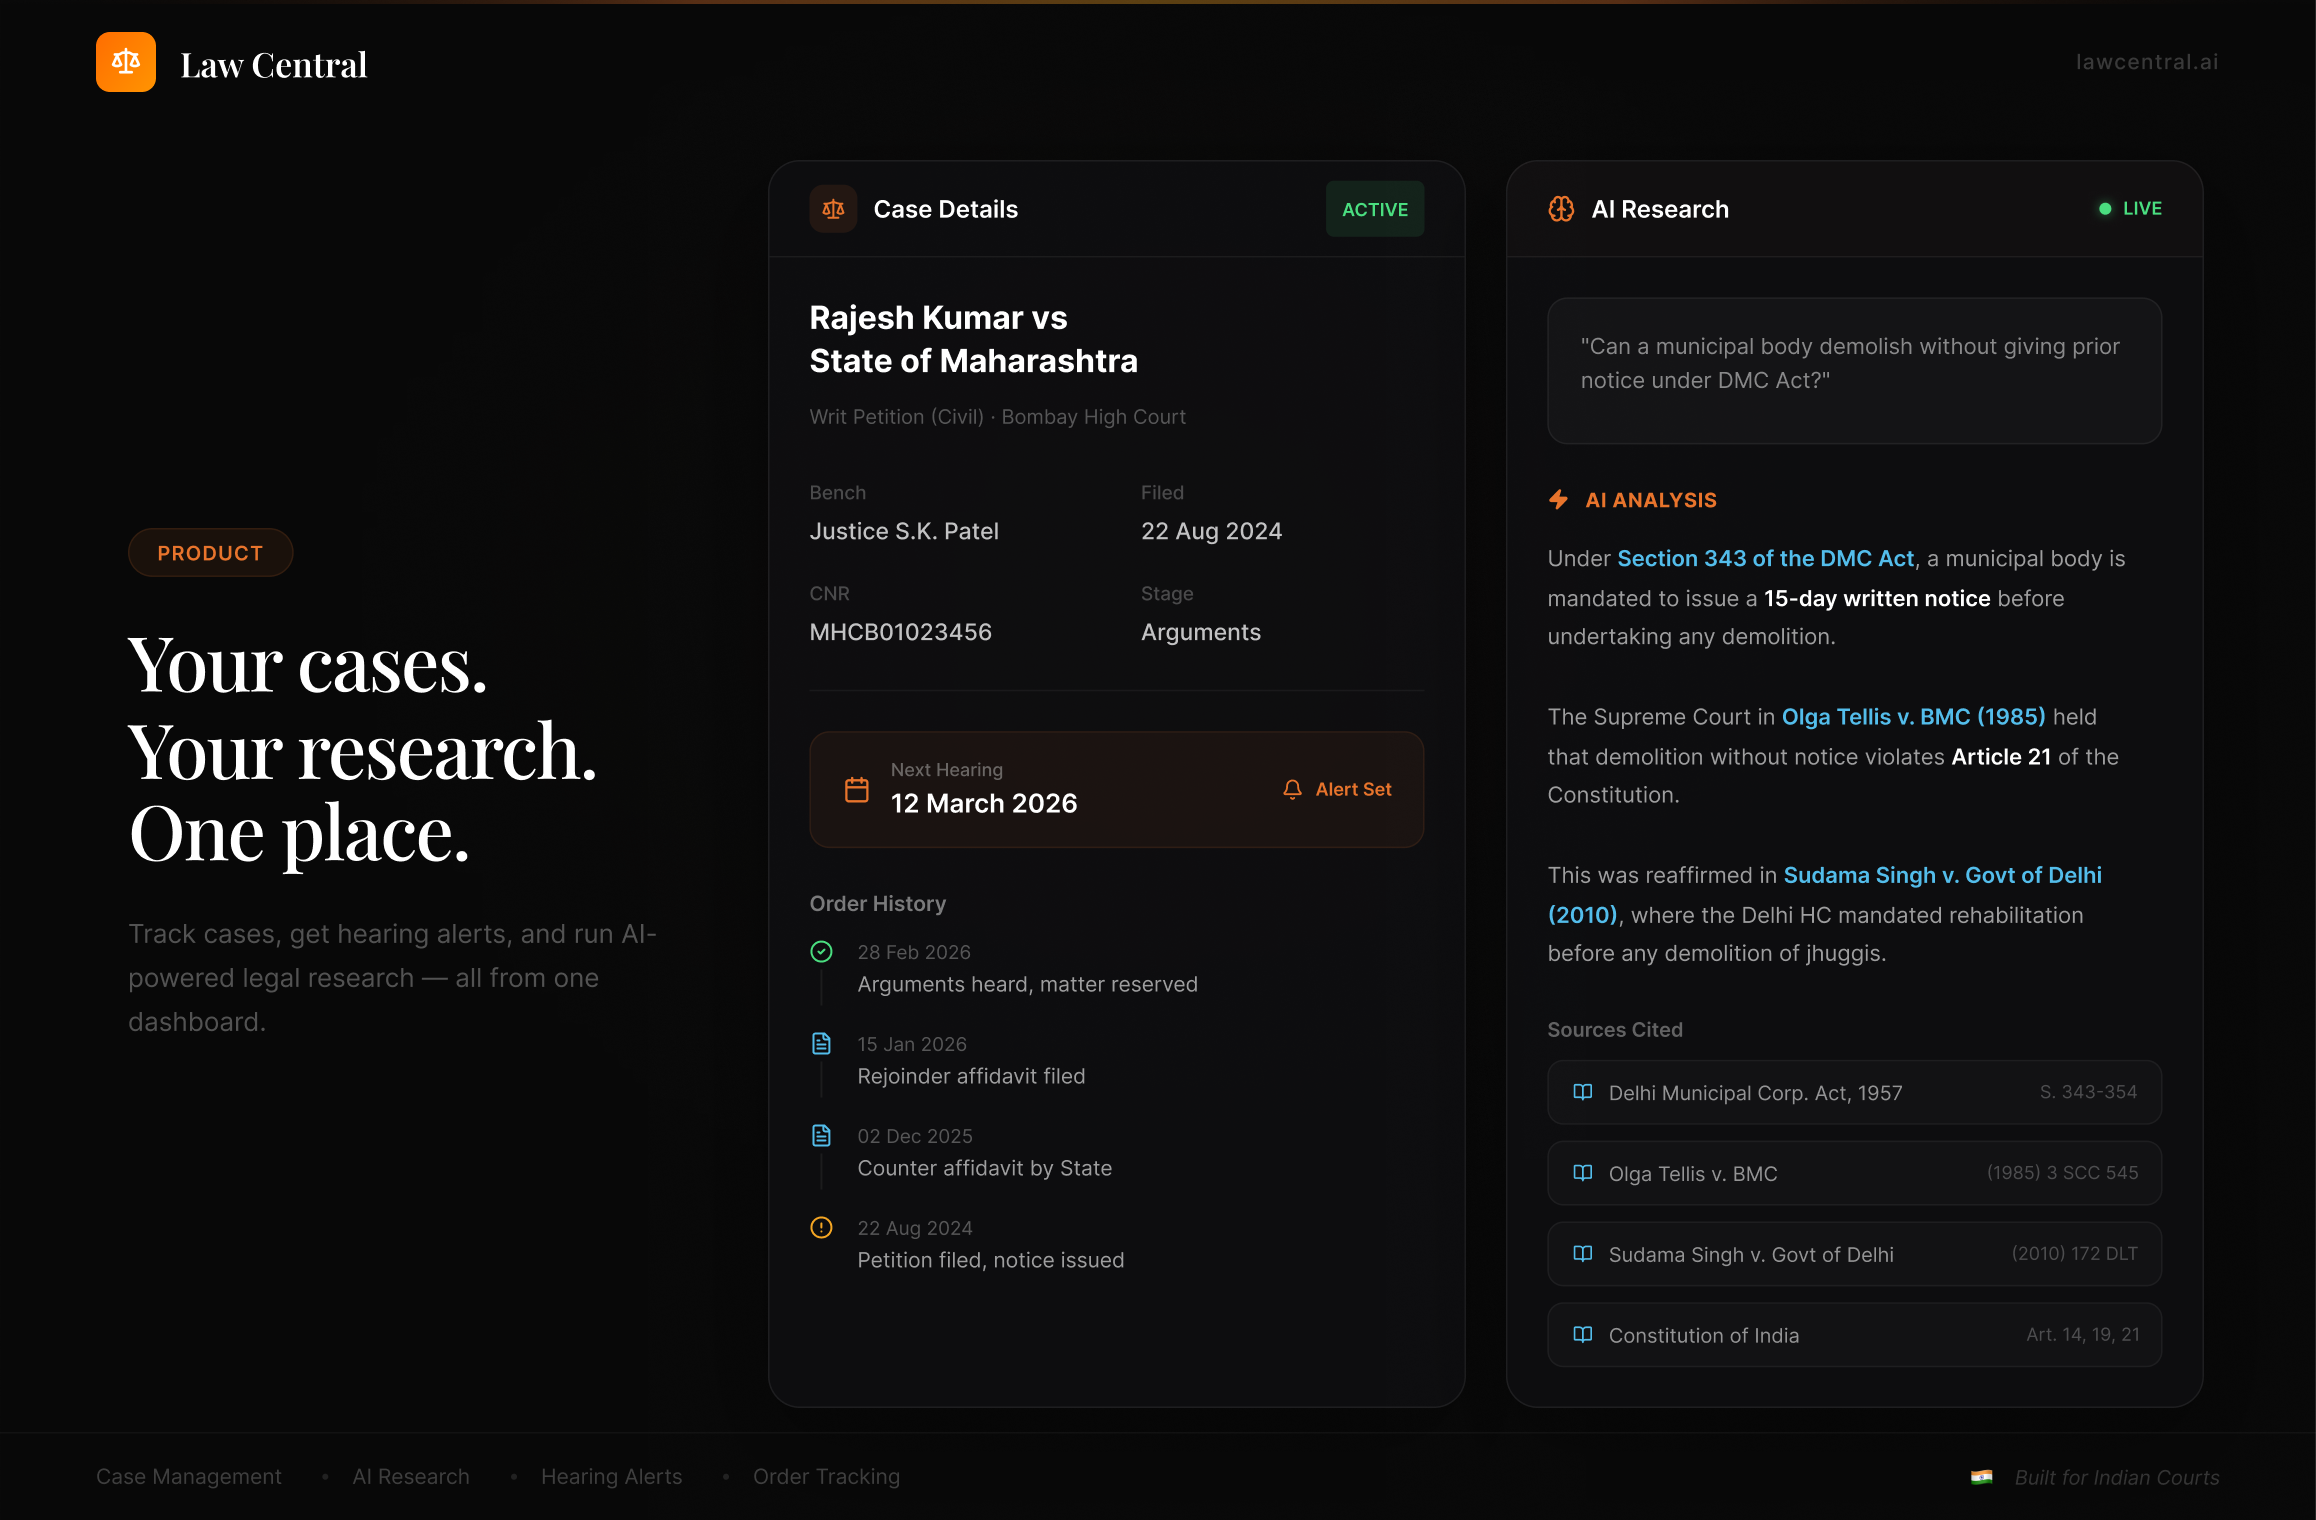Screen dimensions: 2316x1520
Task: Click the Law Central scales logo
Action: [125, 61]
